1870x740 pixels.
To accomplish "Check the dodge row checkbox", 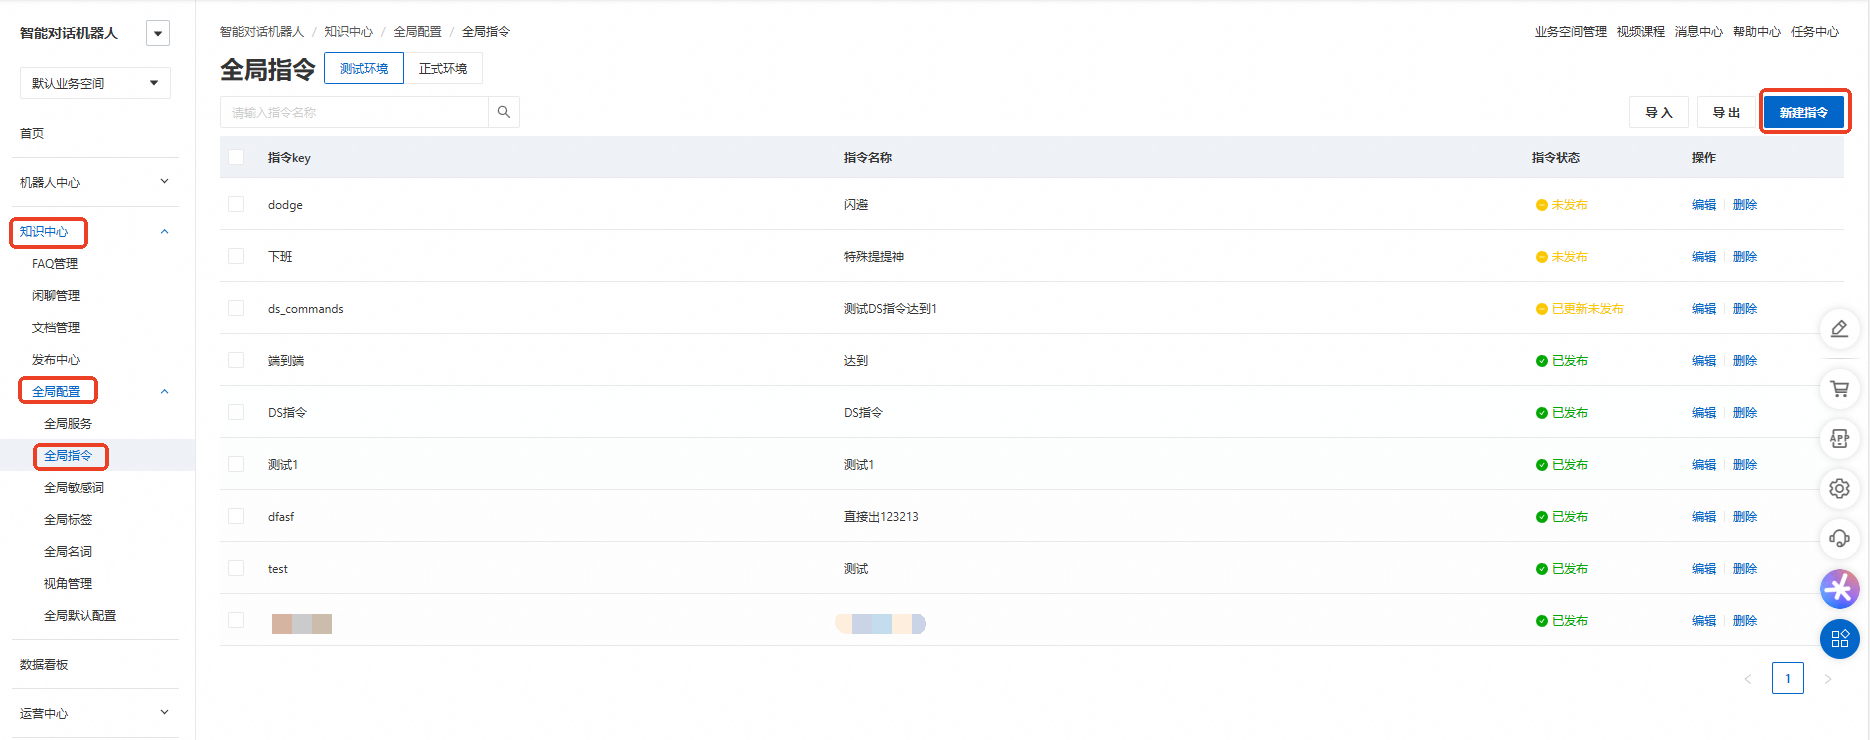I will point(236,204).
